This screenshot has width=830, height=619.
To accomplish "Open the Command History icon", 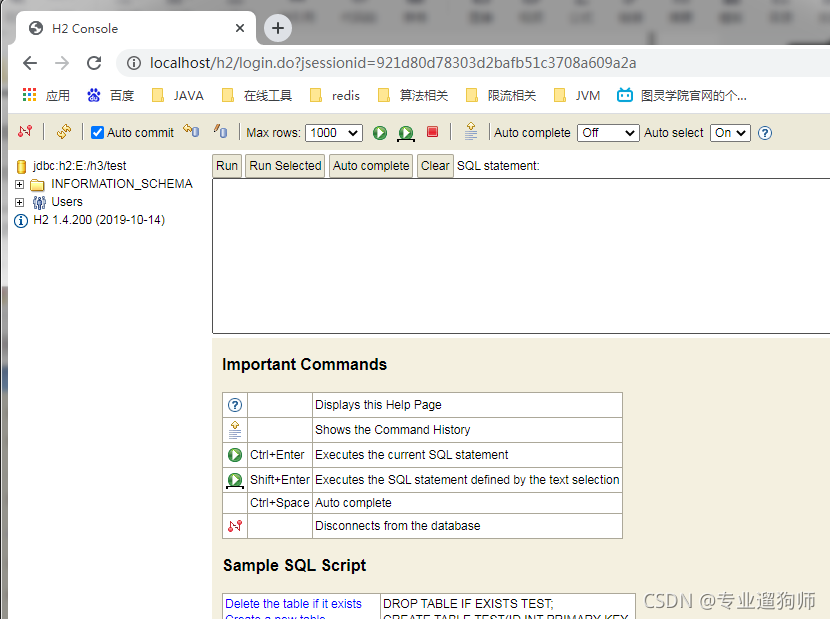I will point(471,132).
